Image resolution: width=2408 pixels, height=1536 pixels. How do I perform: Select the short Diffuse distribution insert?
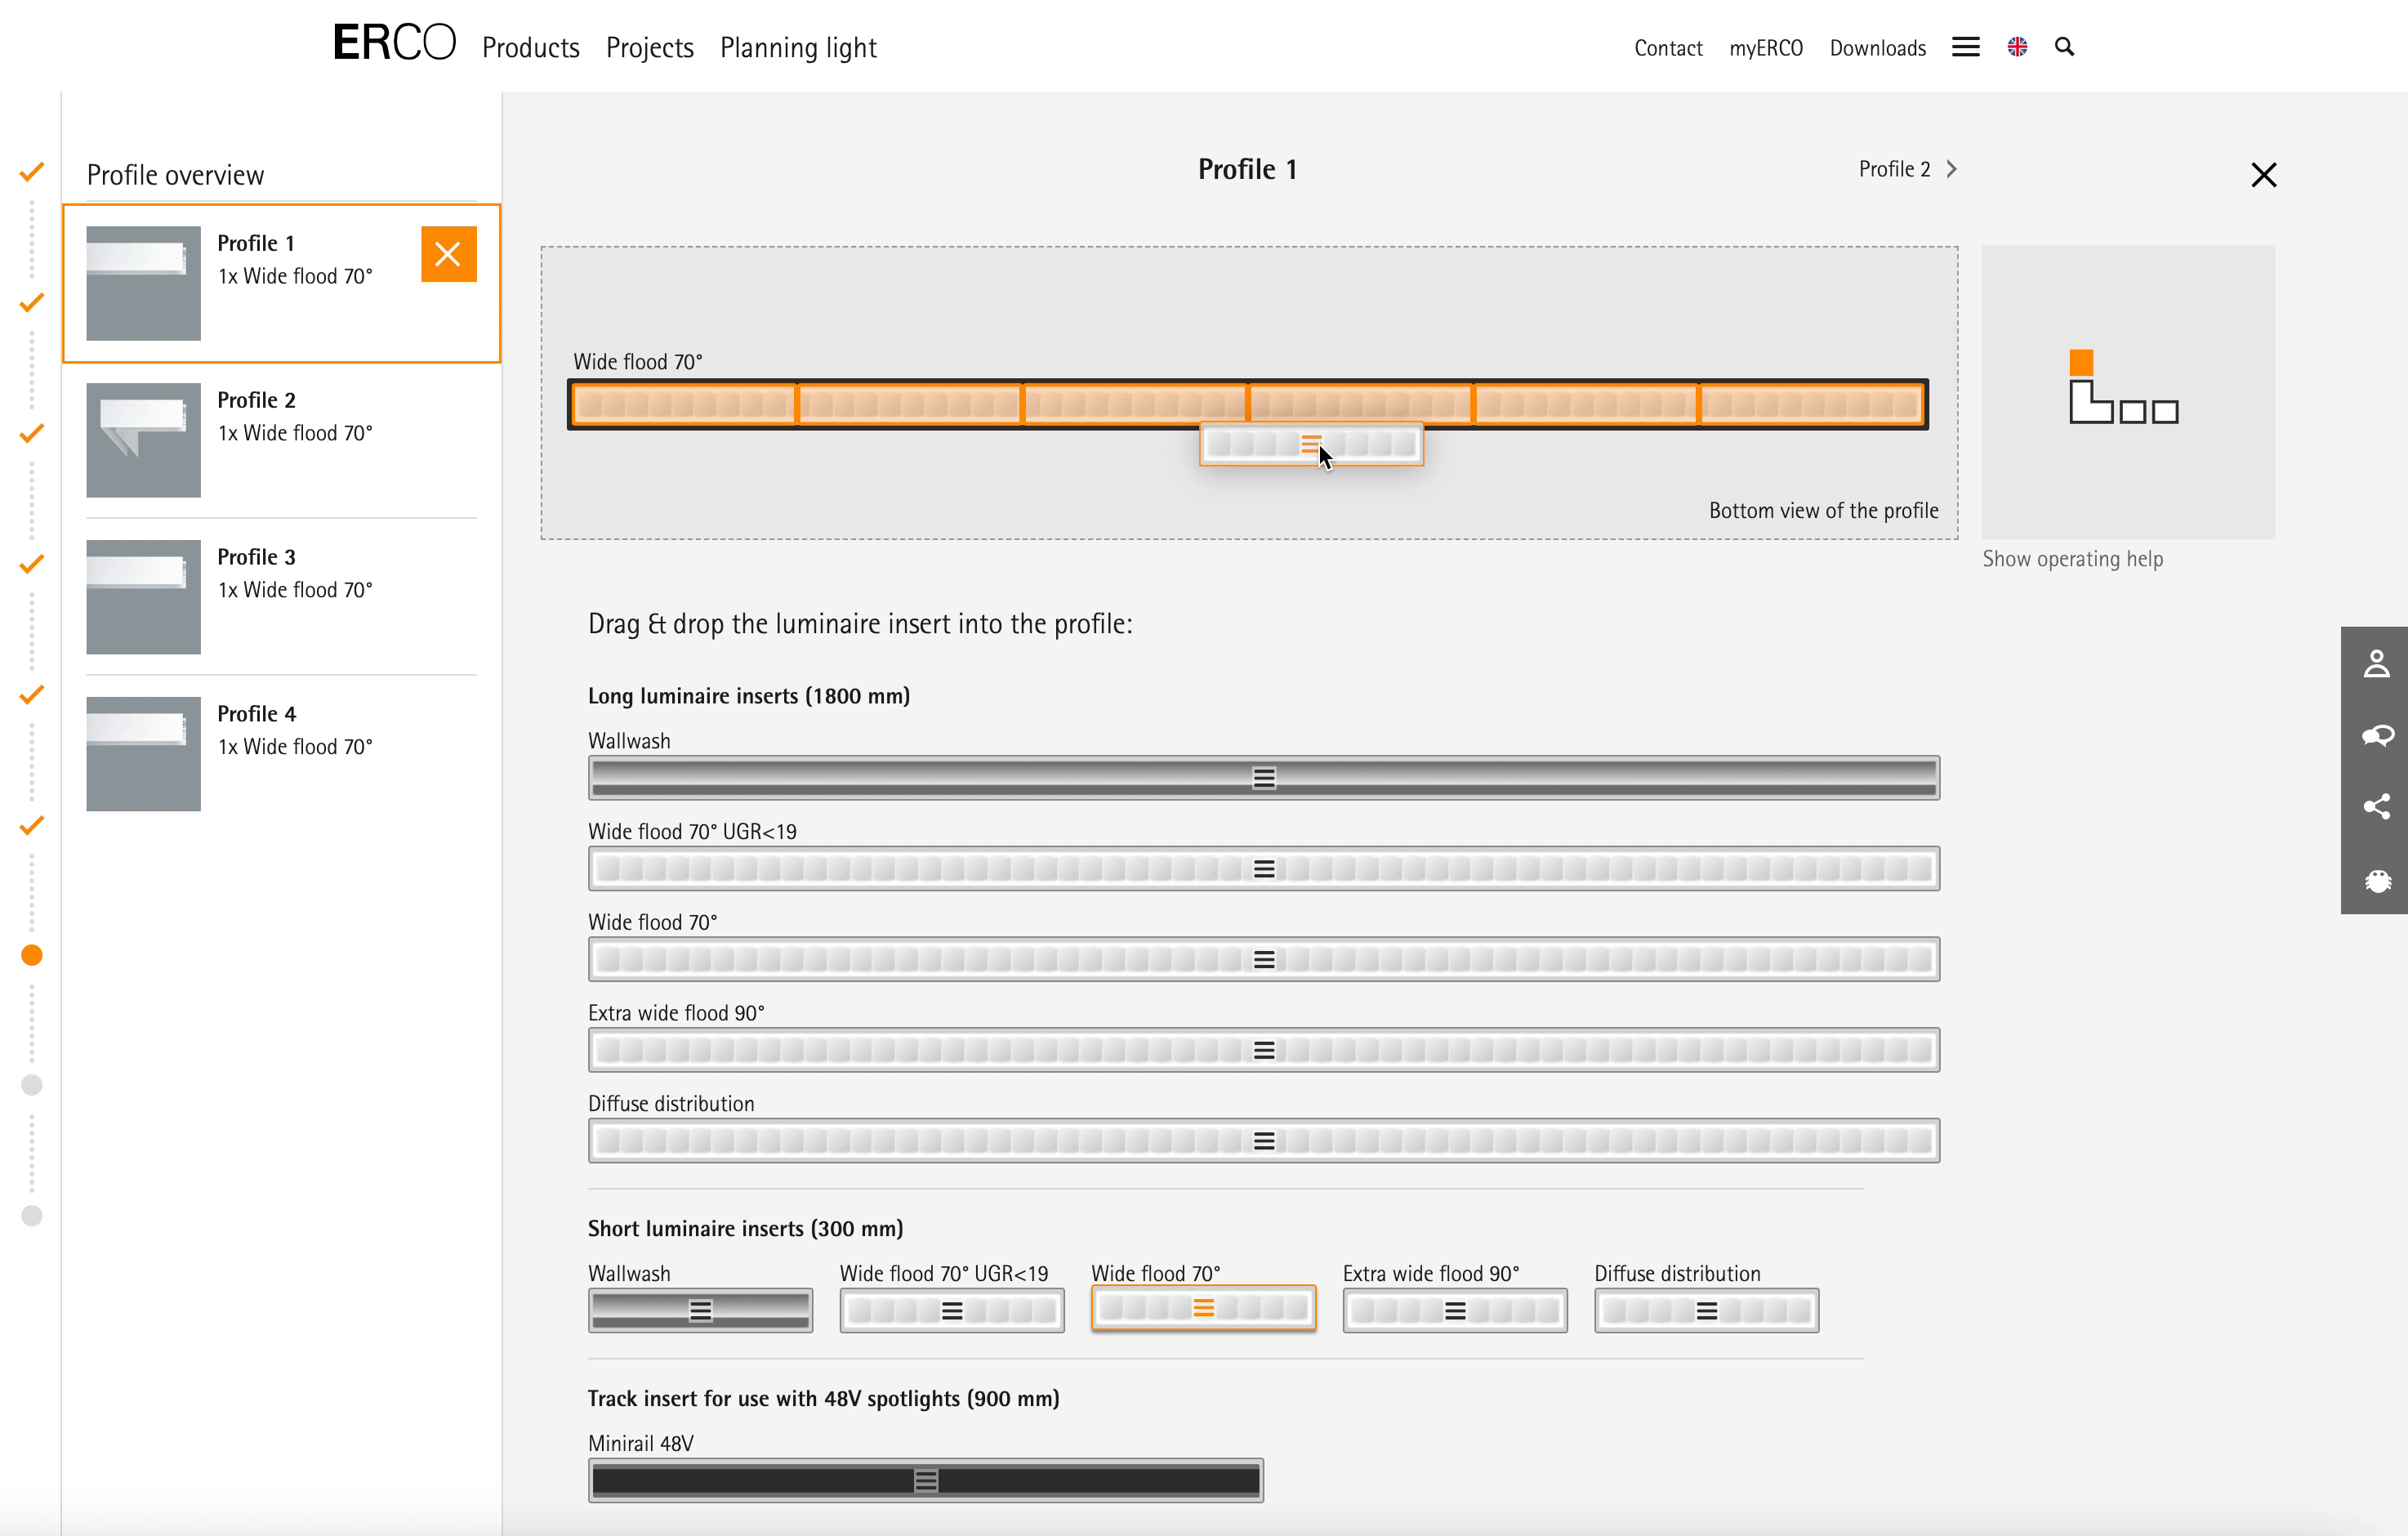click(1706, 1310)
